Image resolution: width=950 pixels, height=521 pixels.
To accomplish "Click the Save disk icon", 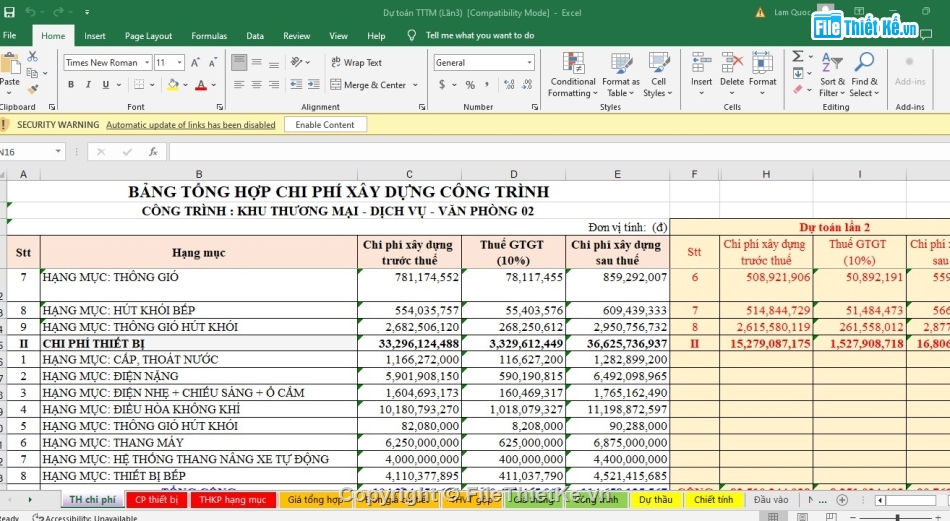I will click(x=9, y=12).
